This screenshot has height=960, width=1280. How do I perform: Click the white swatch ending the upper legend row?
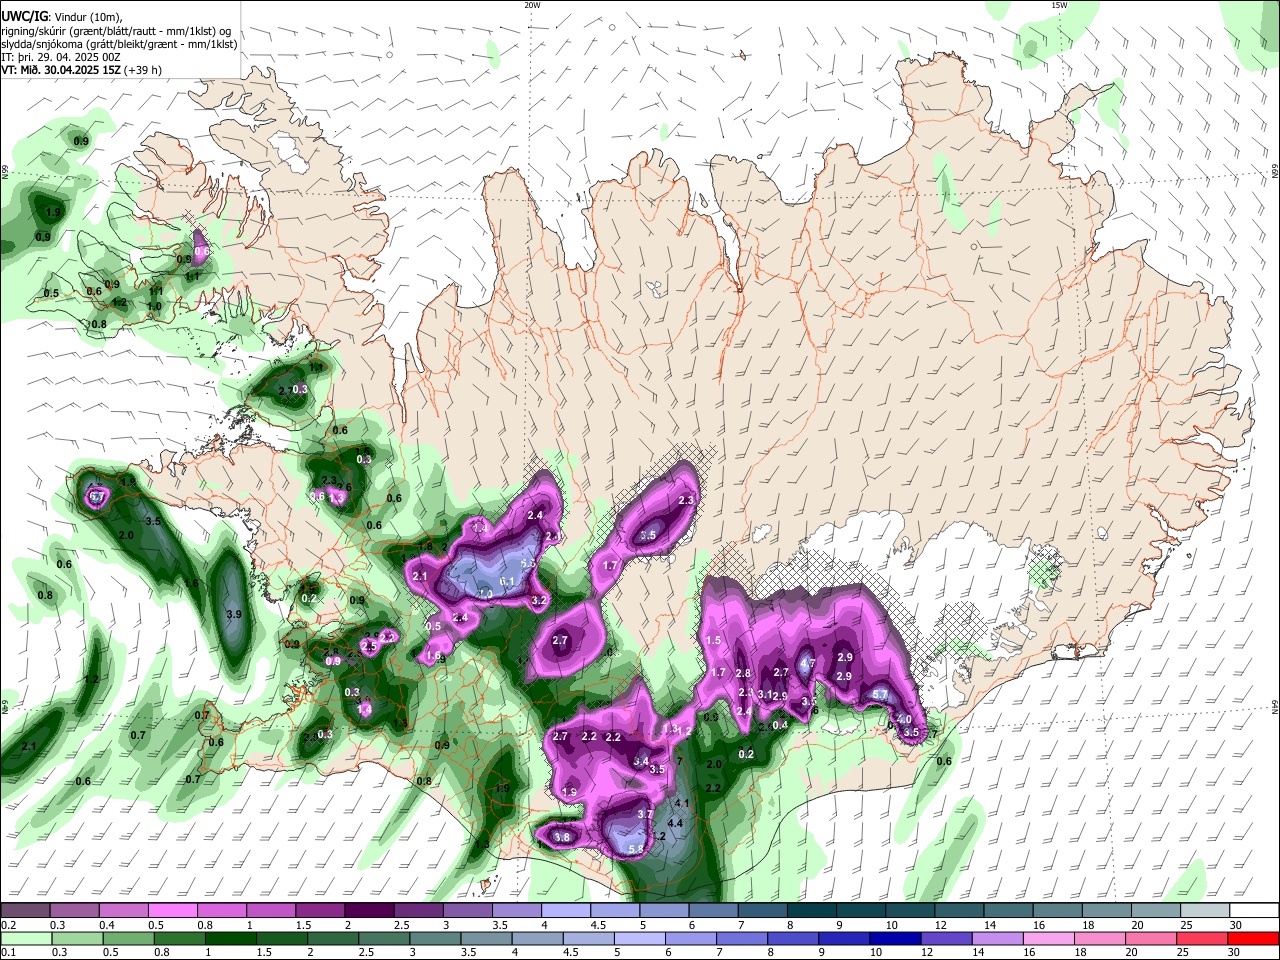point(1253,911)
